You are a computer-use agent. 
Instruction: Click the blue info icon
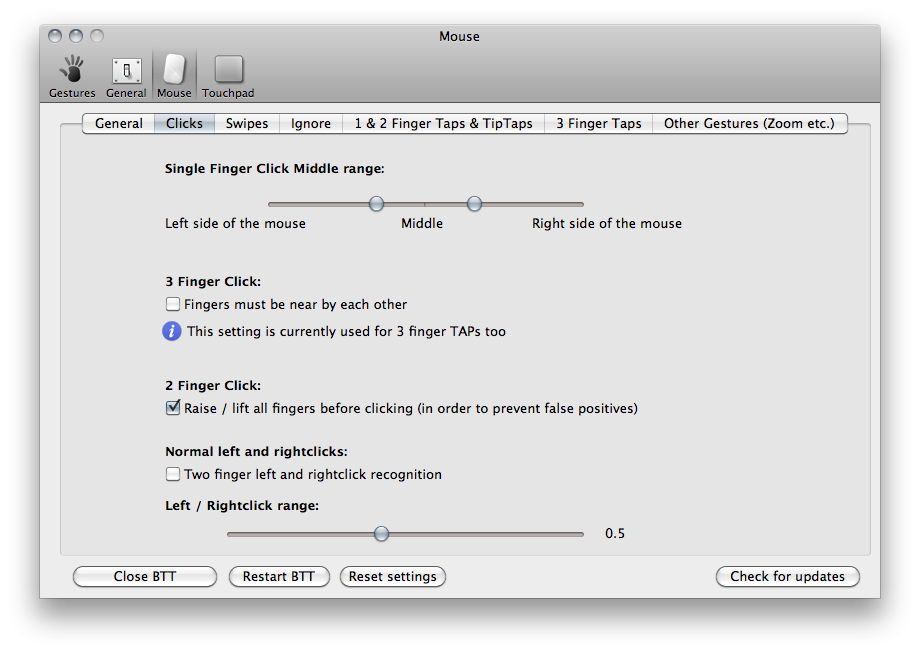click(171, 331)
